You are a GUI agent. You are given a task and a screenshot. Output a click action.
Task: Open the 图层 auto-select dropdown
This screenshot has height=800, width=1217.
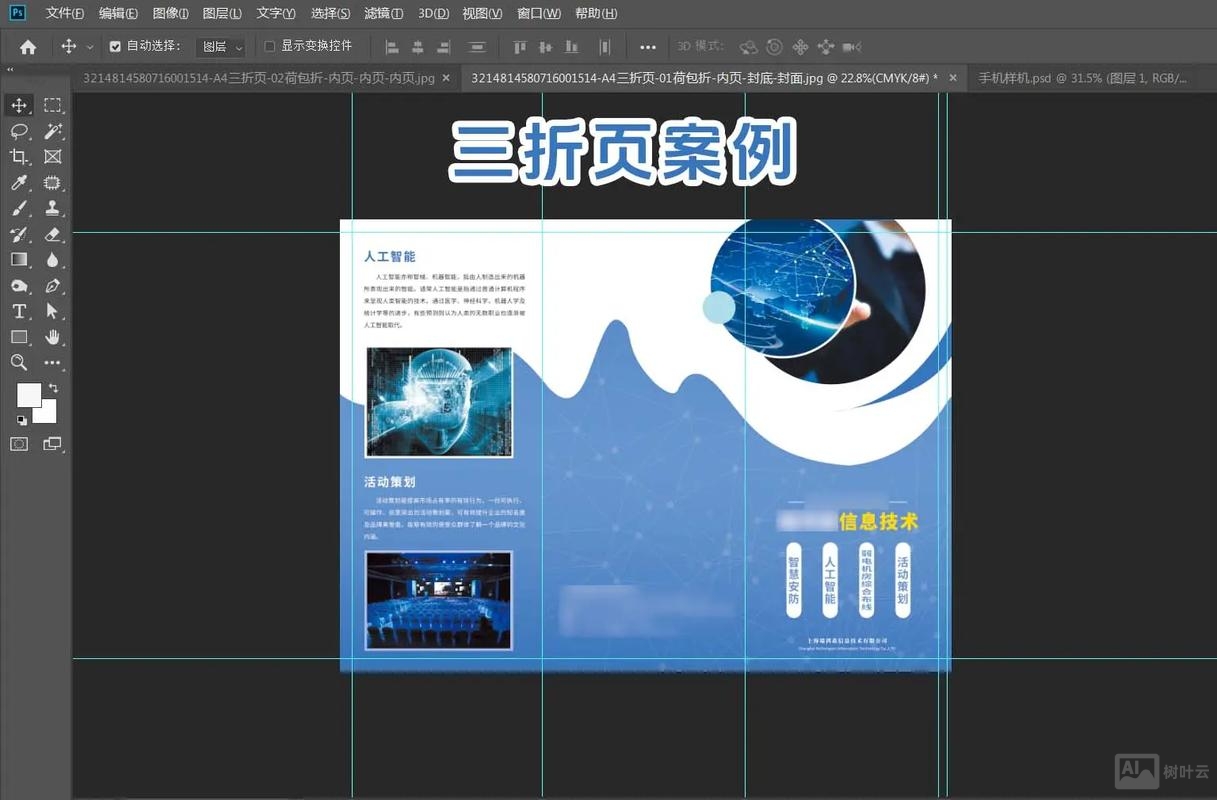(220, 46)
